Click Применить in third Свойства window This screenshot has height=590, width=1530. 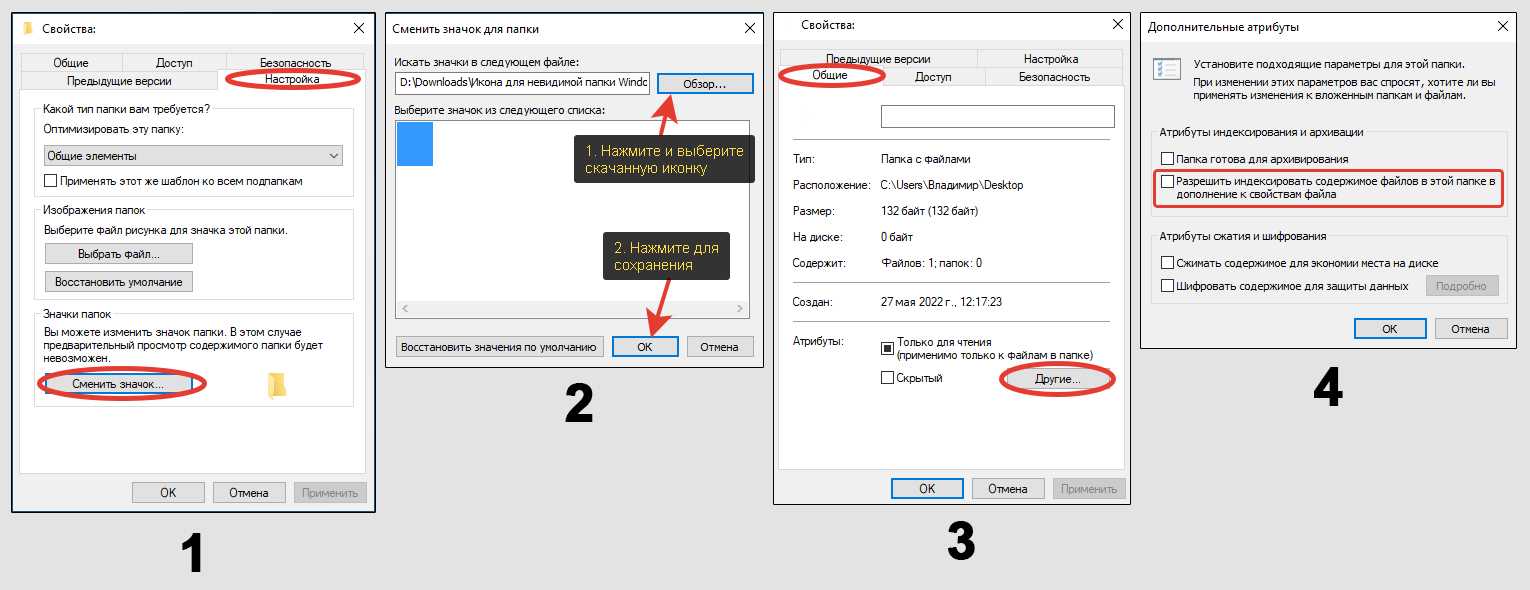point(1089,488)
